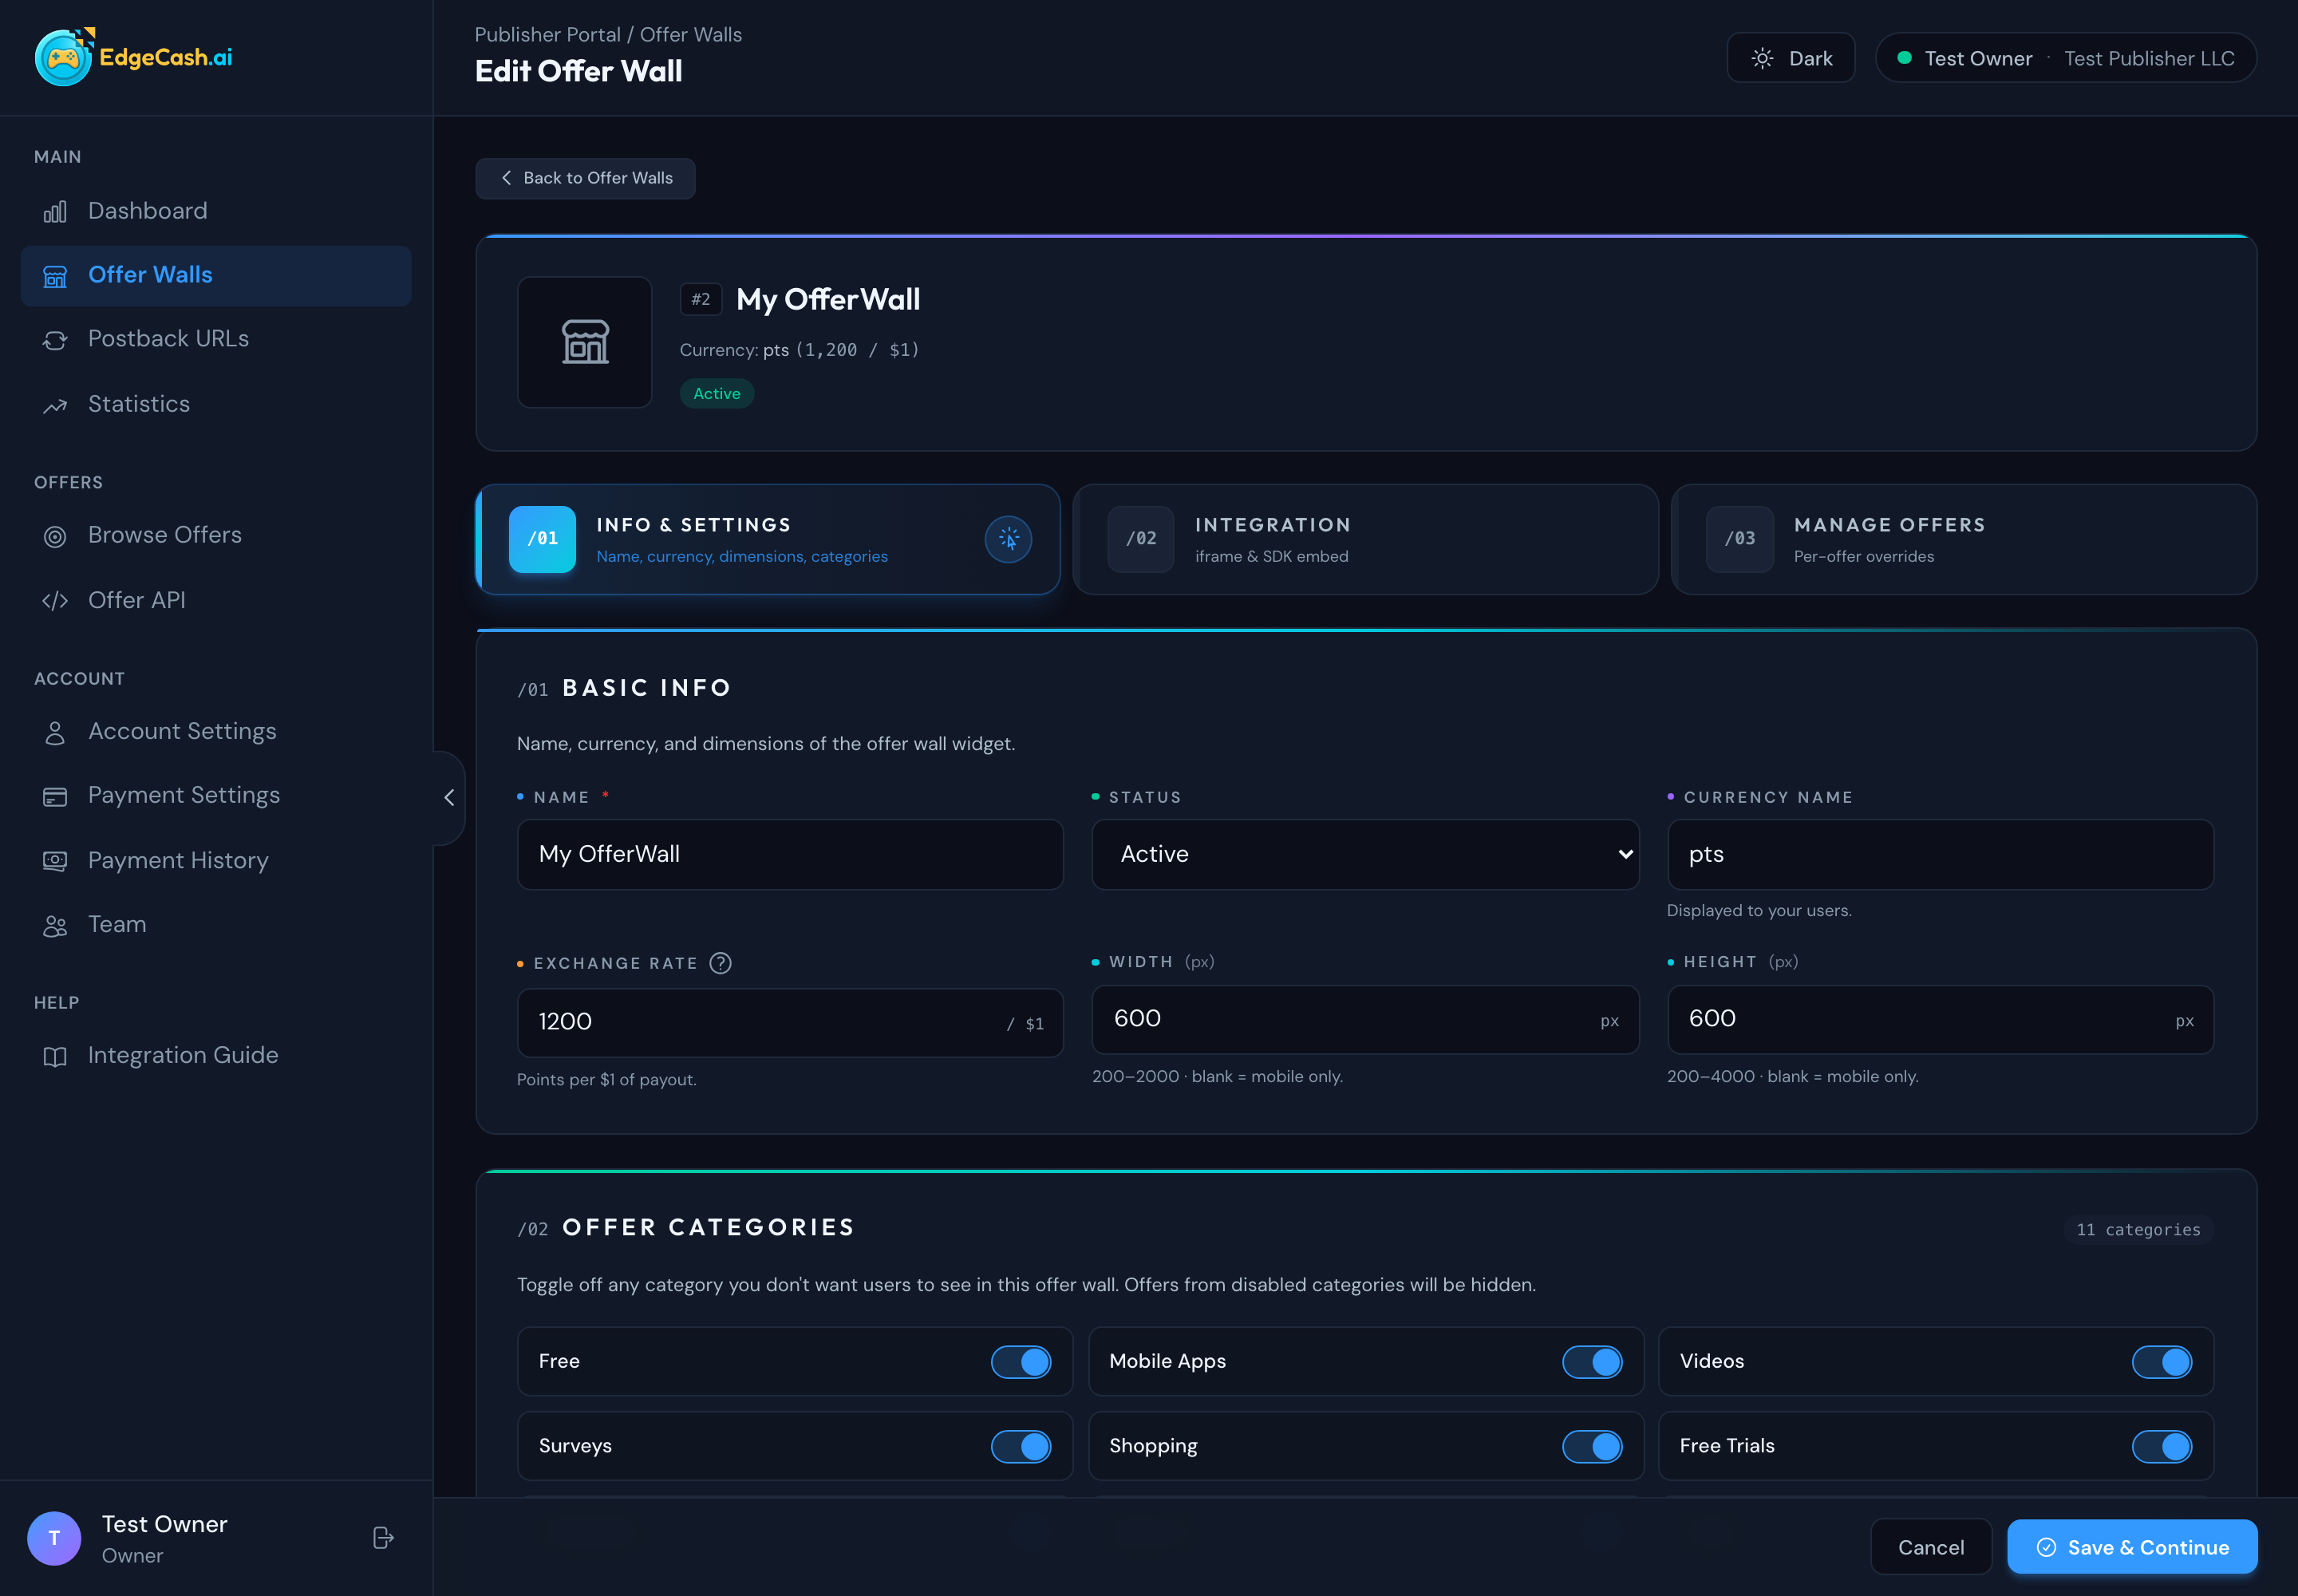Click the Statistics trend line icon

point(55,405)
